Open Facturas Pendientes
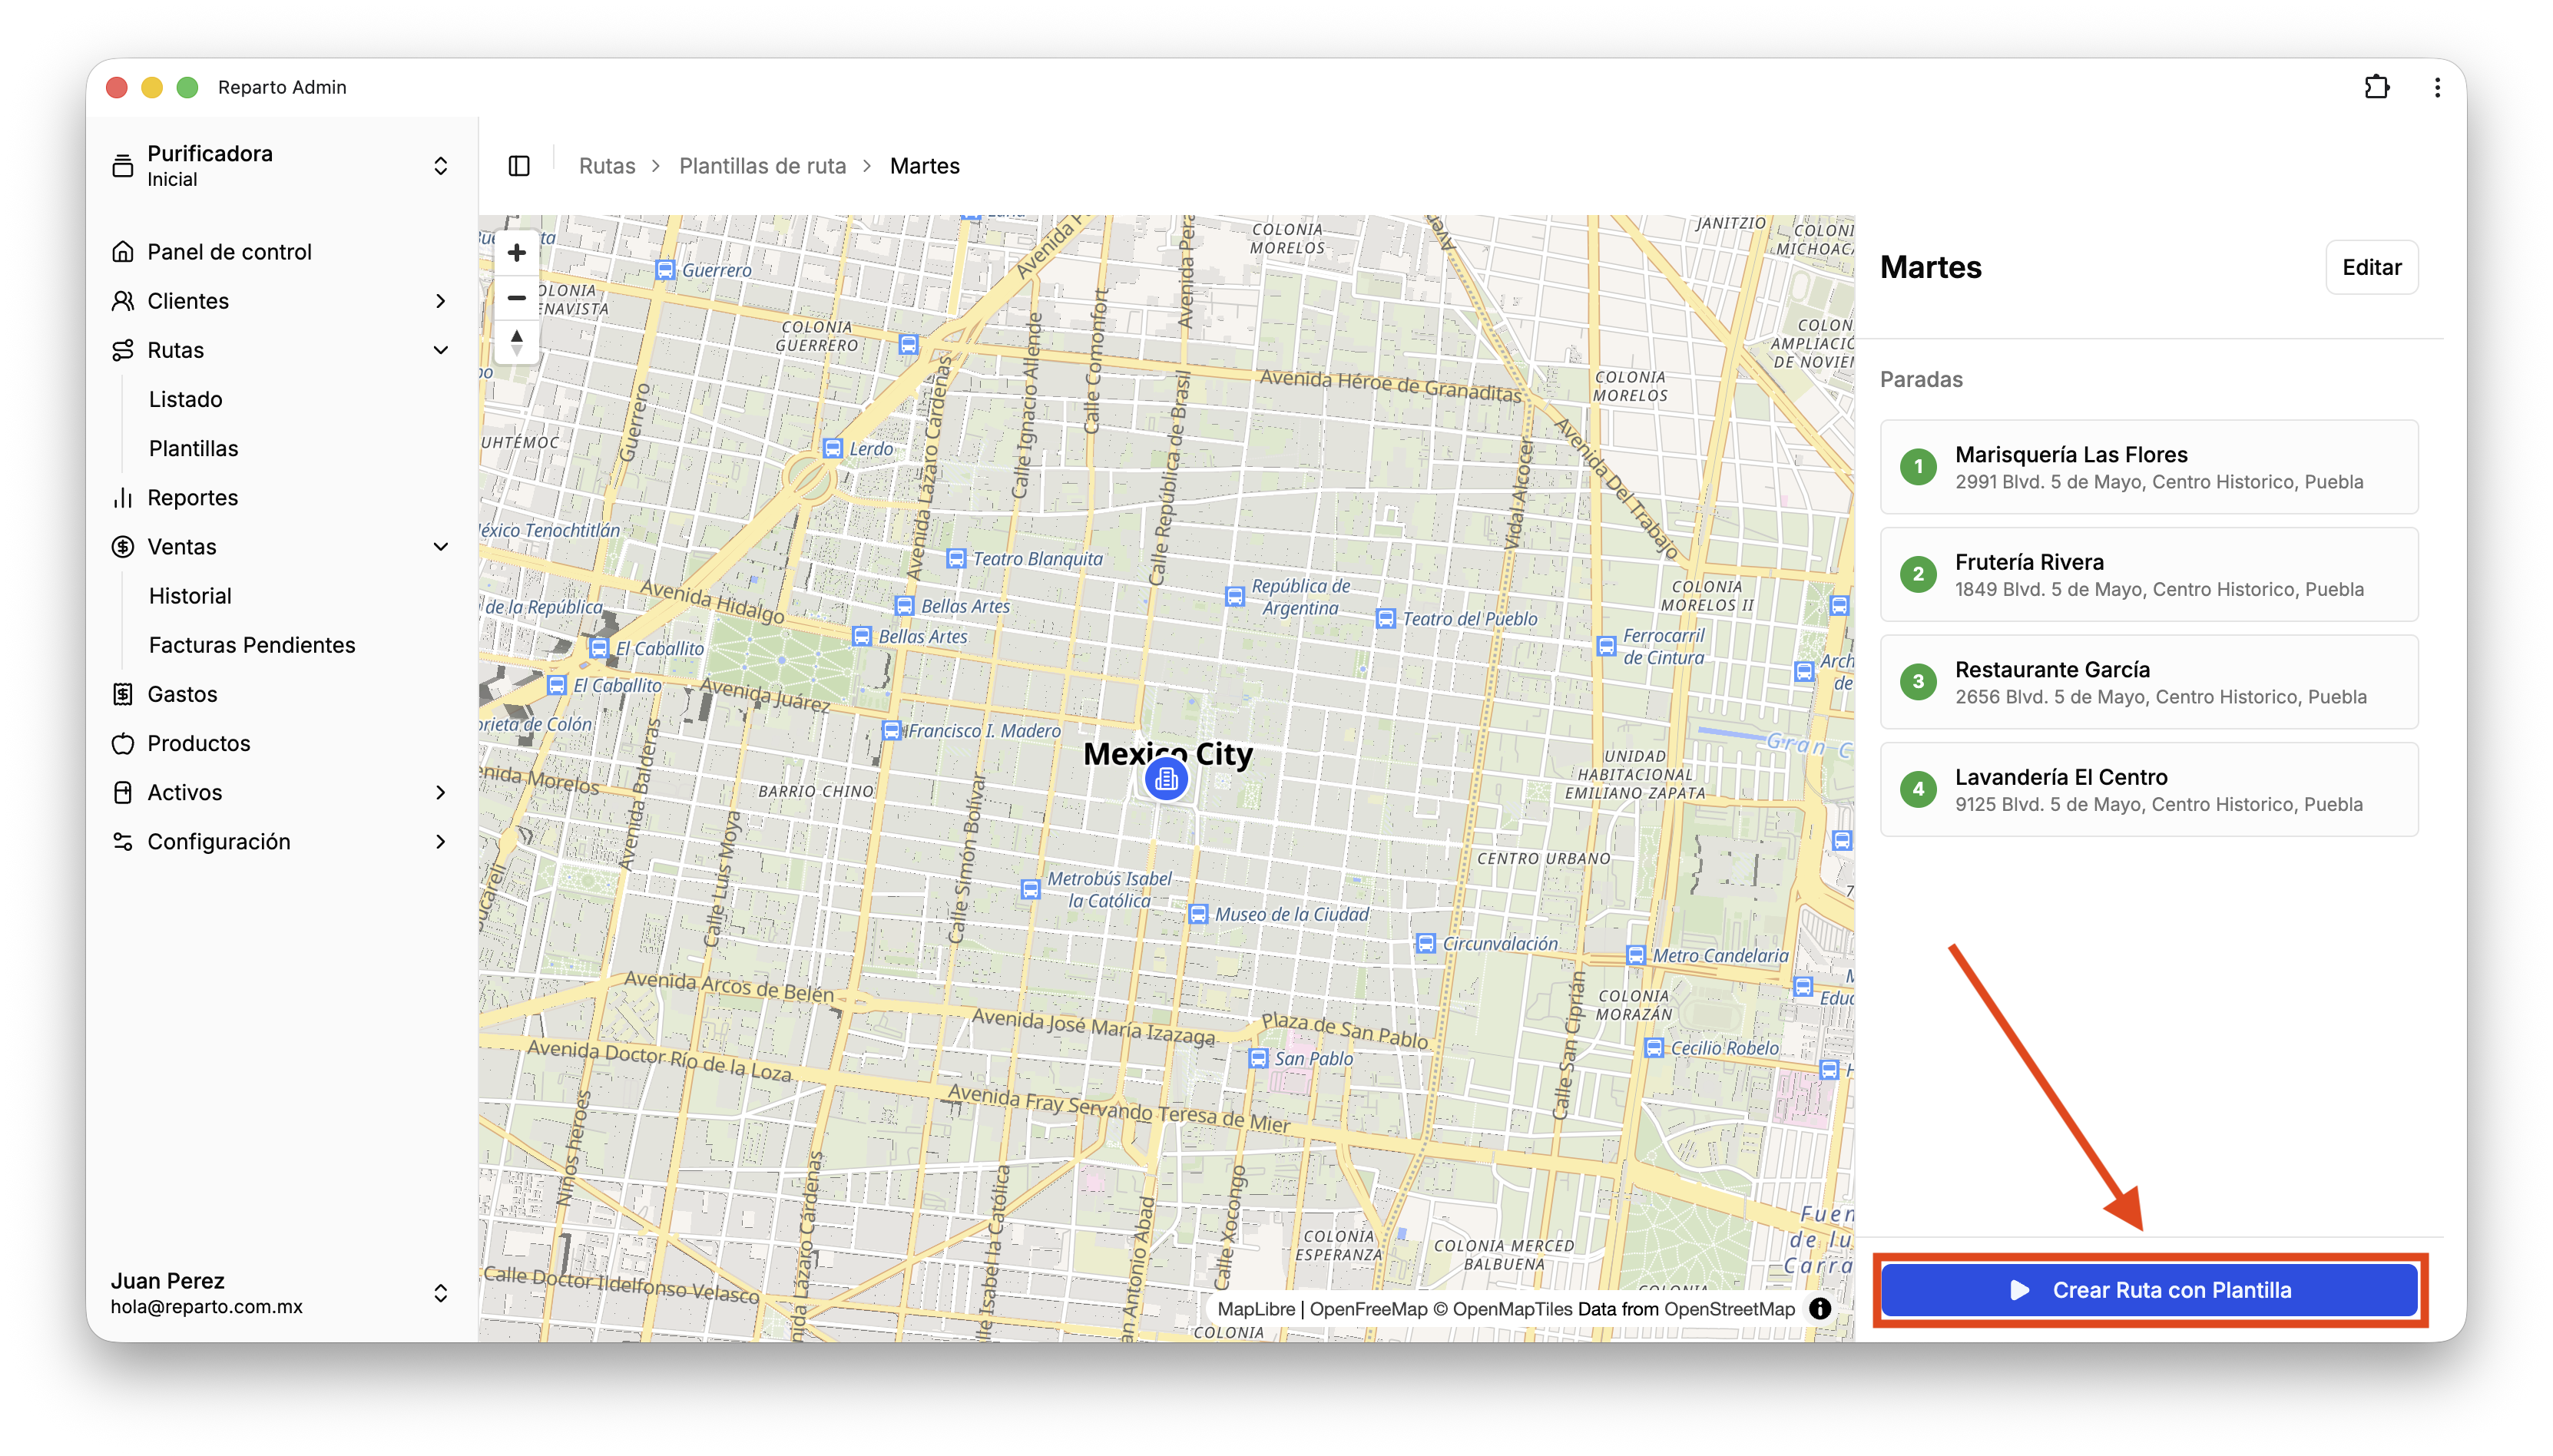Screen dimensions: 2553x1456 (252, 645)
